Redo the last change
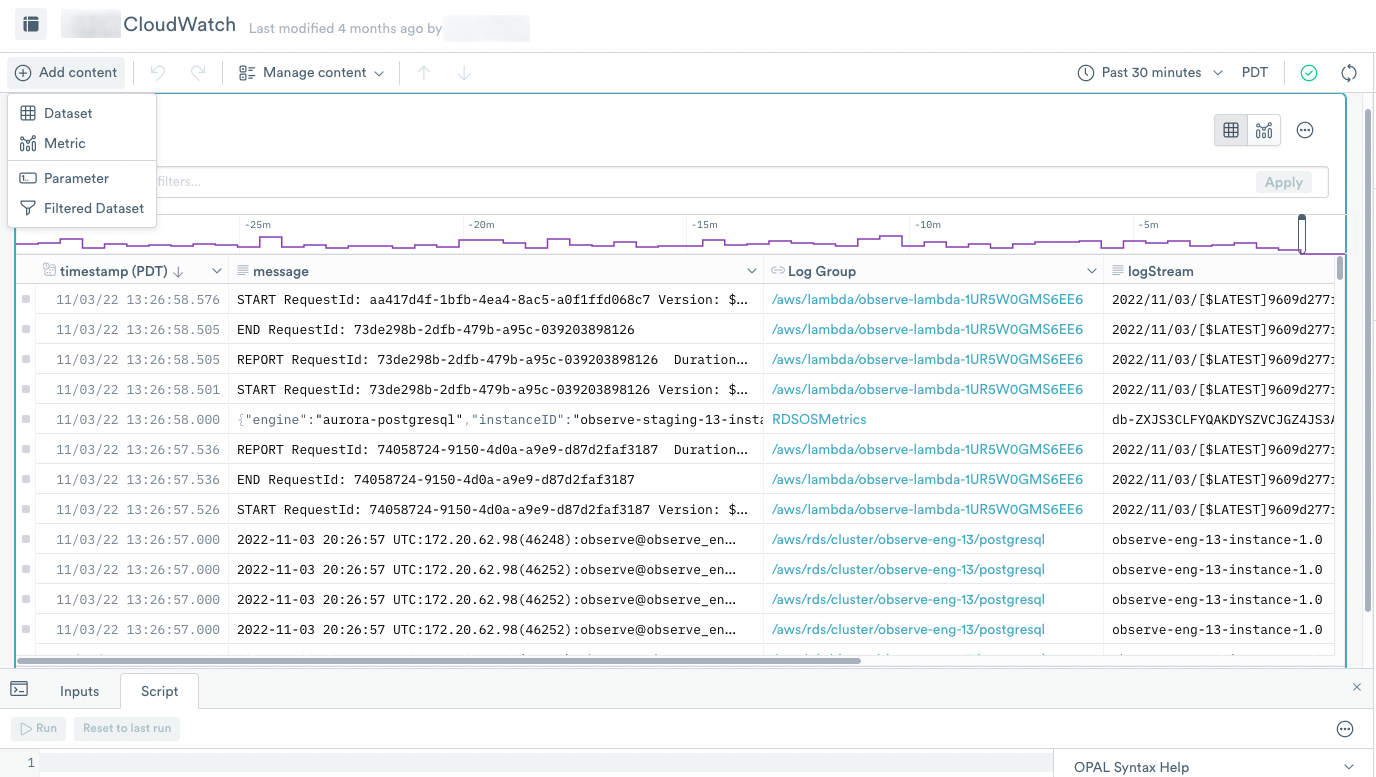The height and width of the screenshot is (777, 1376). coord(198,73)
